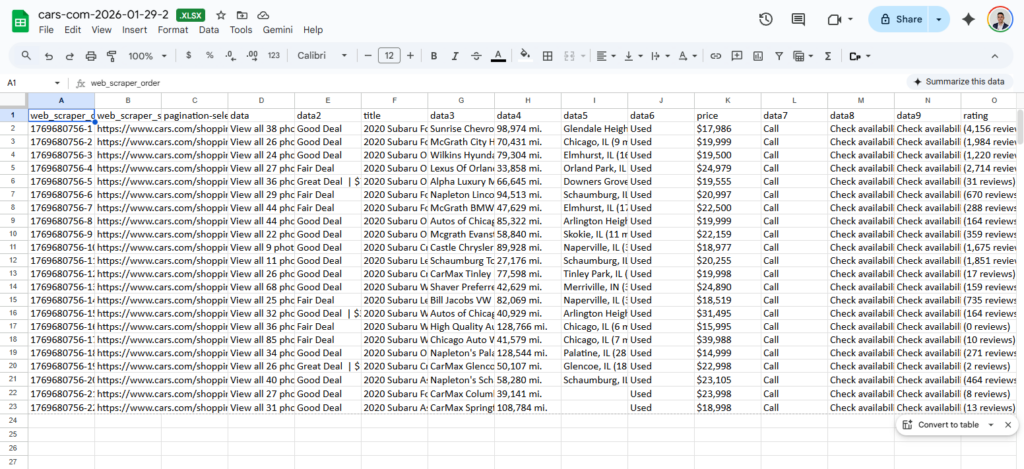Screen dimensions: 1024x469
Task: Open the Data menu
Action: coord(208,30)
